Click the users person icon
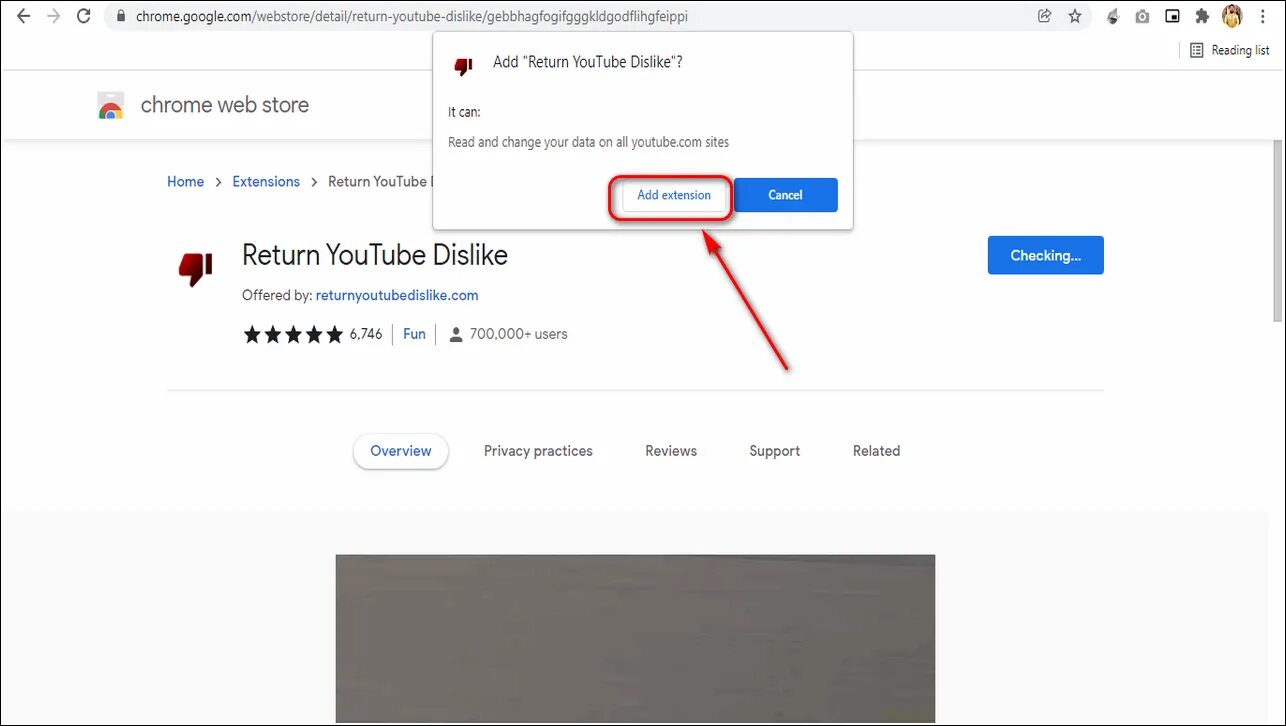Image resolution: width=1286 pixels, height=726 pixels. coord(456,334)
